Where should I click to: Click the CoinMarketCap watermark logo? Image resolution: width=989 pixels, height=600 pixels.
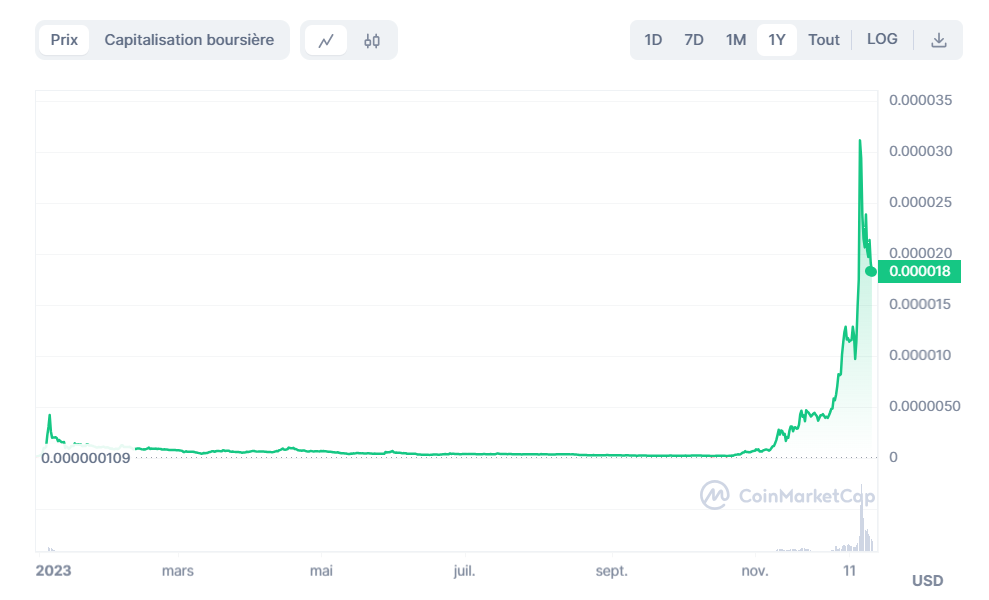pyautogui.click(x=787, y=495)
